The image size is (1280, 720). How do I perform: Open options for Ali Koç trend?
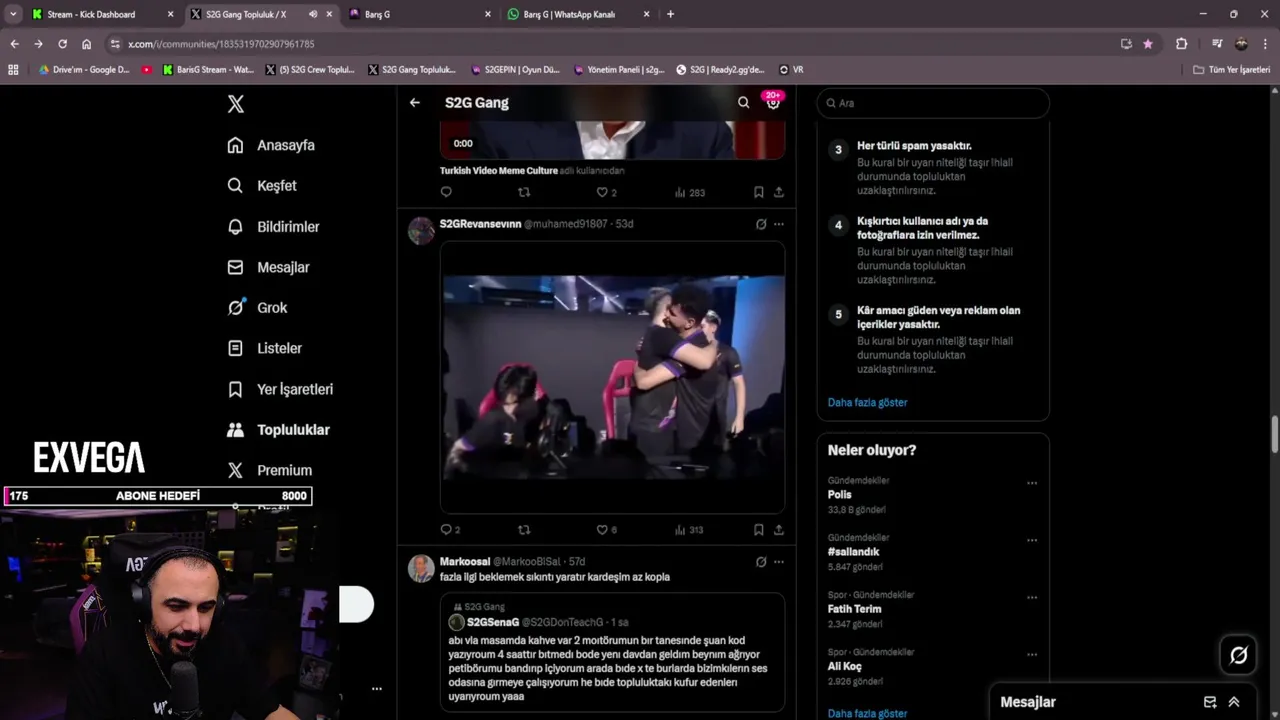(x=1032, y=654)
